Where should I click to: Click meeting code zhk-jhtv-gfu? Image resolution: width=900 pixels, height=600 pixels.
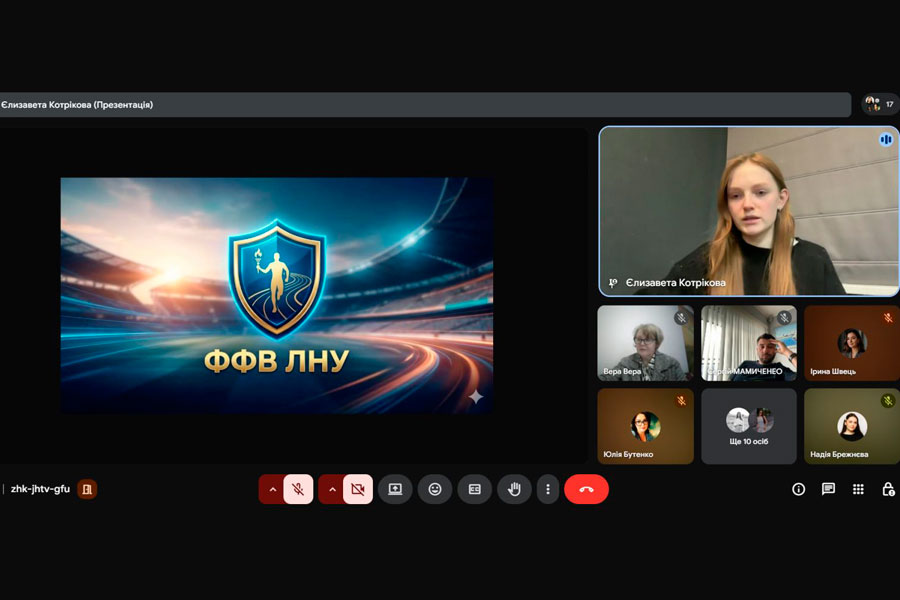[40, 489]
